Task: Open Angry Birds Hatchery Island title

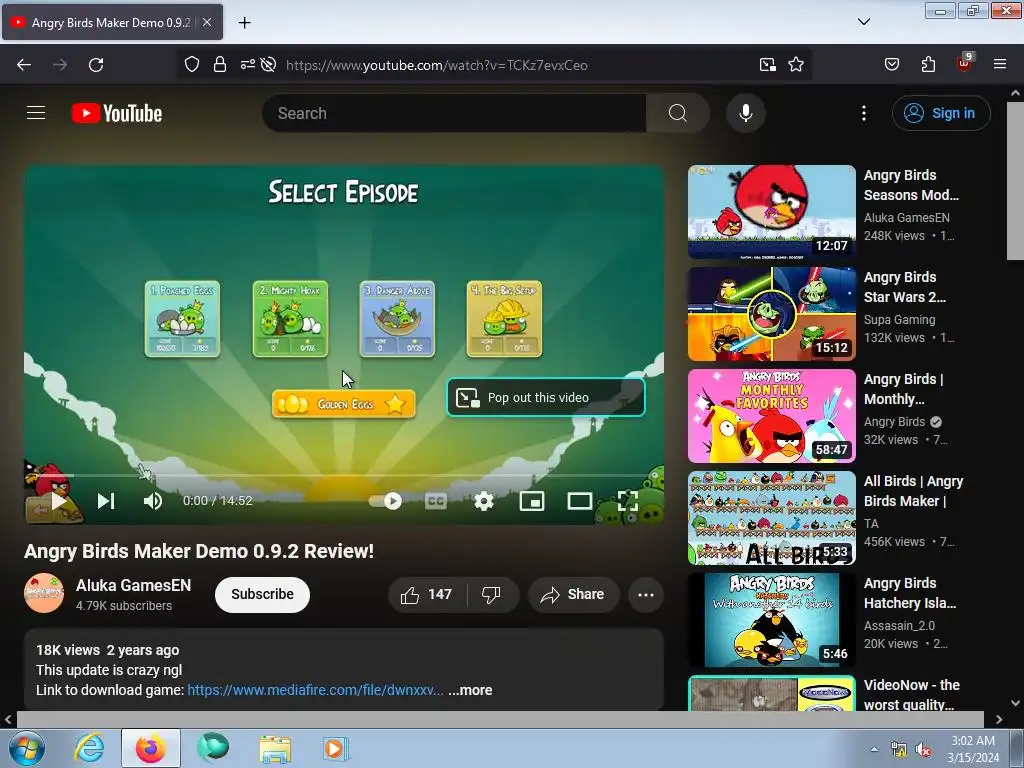Action: coord(910,593)
